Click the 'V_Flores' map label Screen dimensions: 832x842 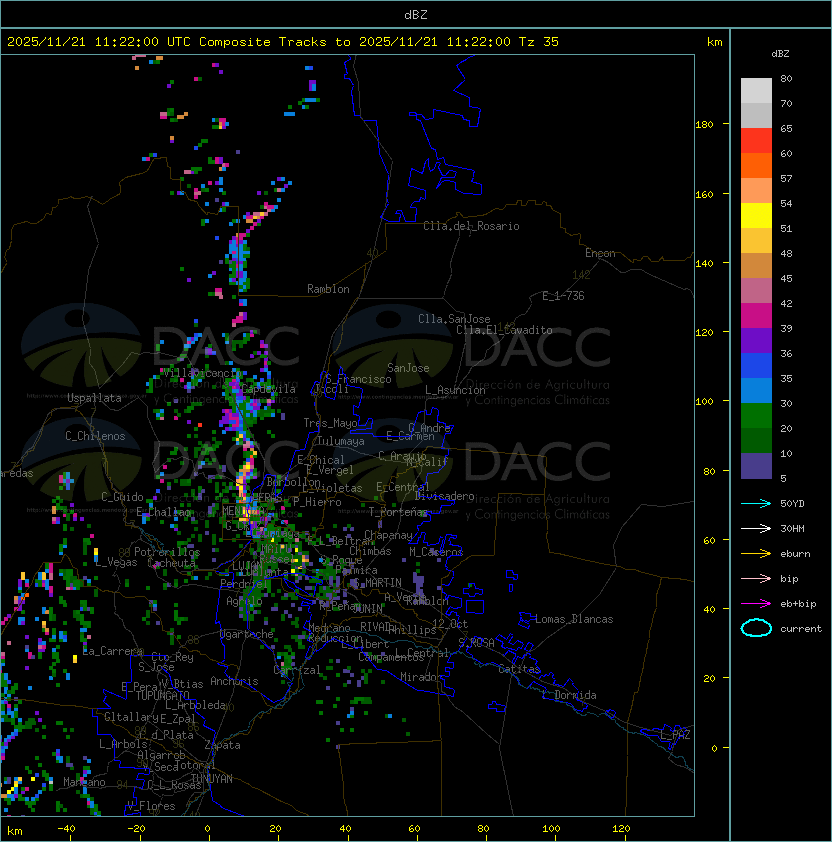(x=151, y=806)
